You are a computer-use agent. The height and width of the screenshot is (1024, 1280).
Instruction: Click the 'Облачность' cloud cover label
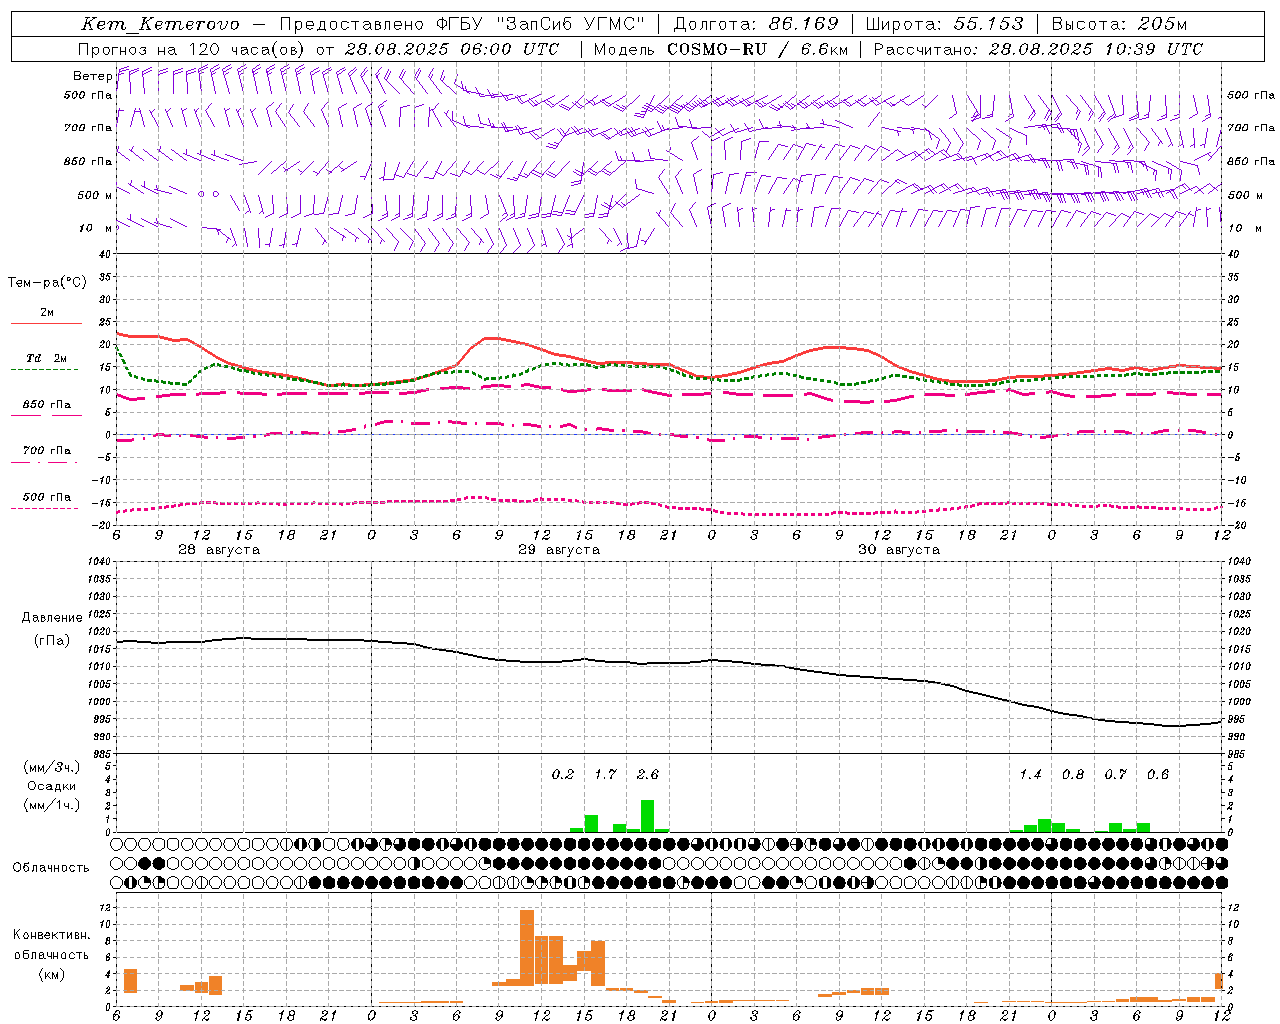pos(51,868)
